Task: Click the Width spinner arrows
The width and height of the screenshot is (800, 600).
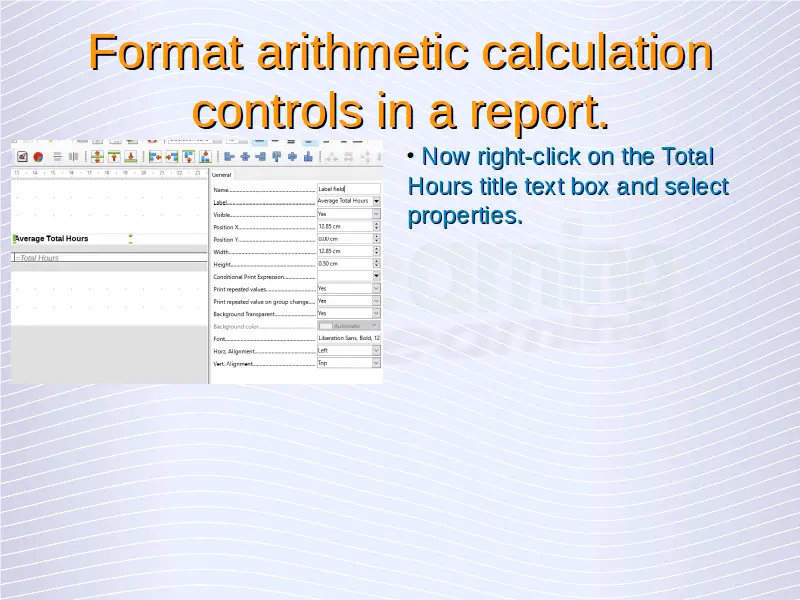Action: (377, 251)
